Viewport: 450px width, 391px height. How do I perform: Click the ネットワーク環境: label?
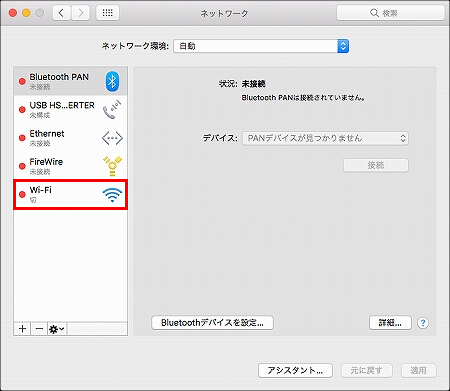(x=135, y=46)
